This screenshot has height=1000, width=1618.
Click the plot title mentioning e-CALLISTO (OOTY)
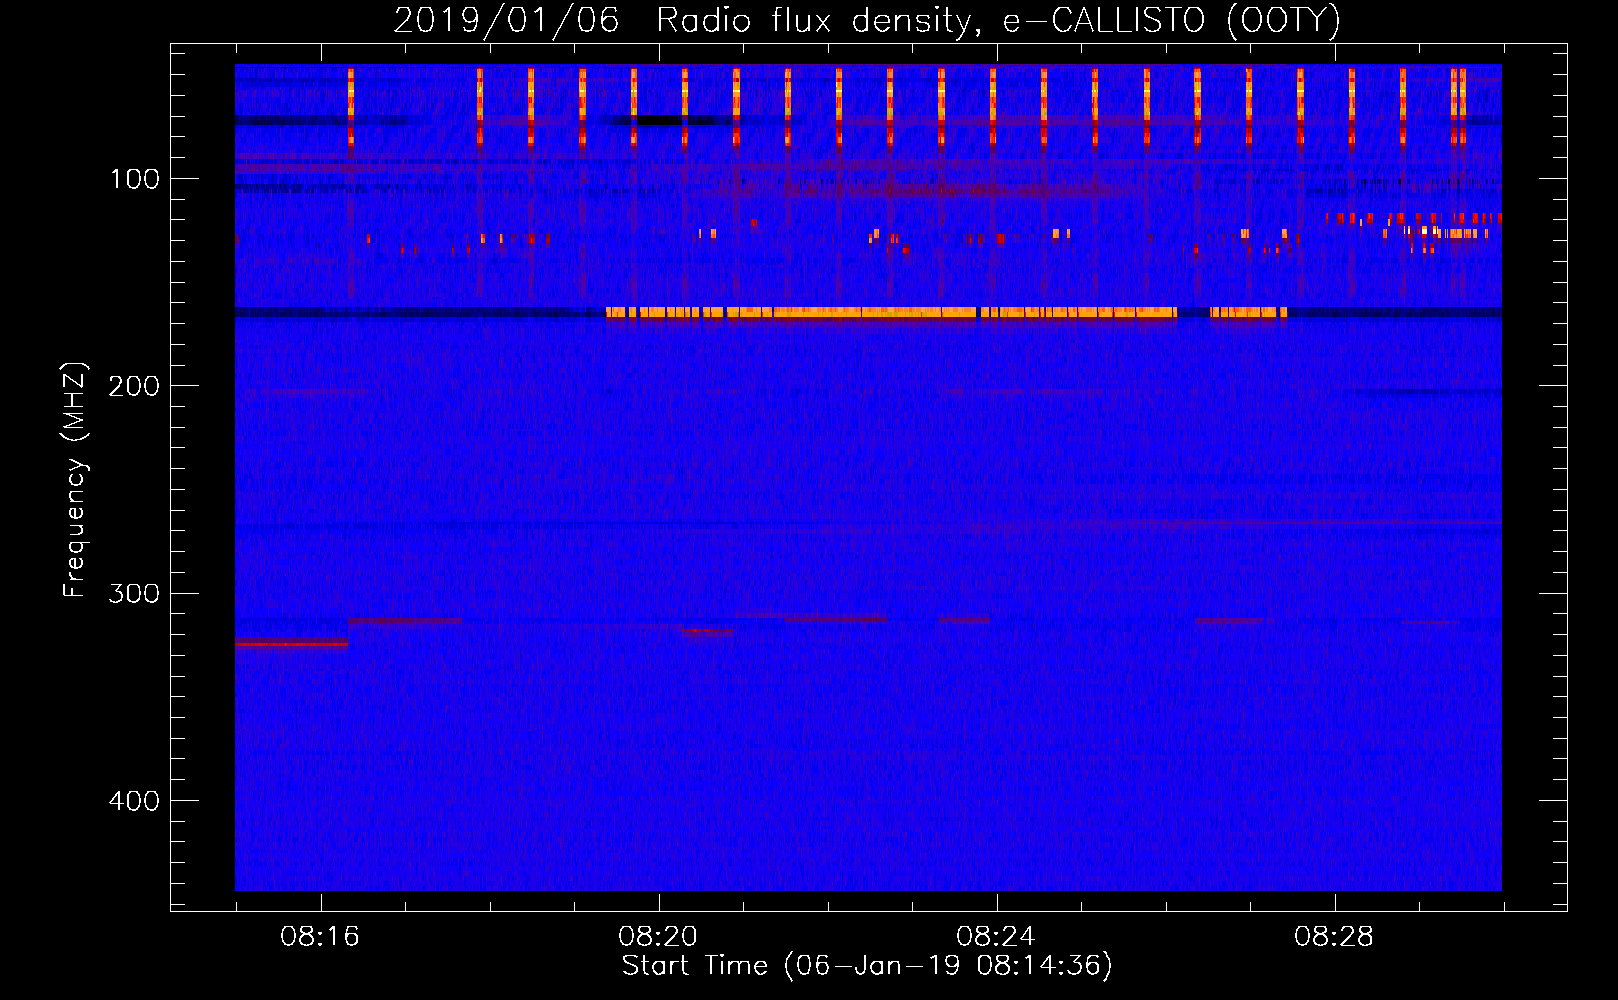click(x=867, y=20)
